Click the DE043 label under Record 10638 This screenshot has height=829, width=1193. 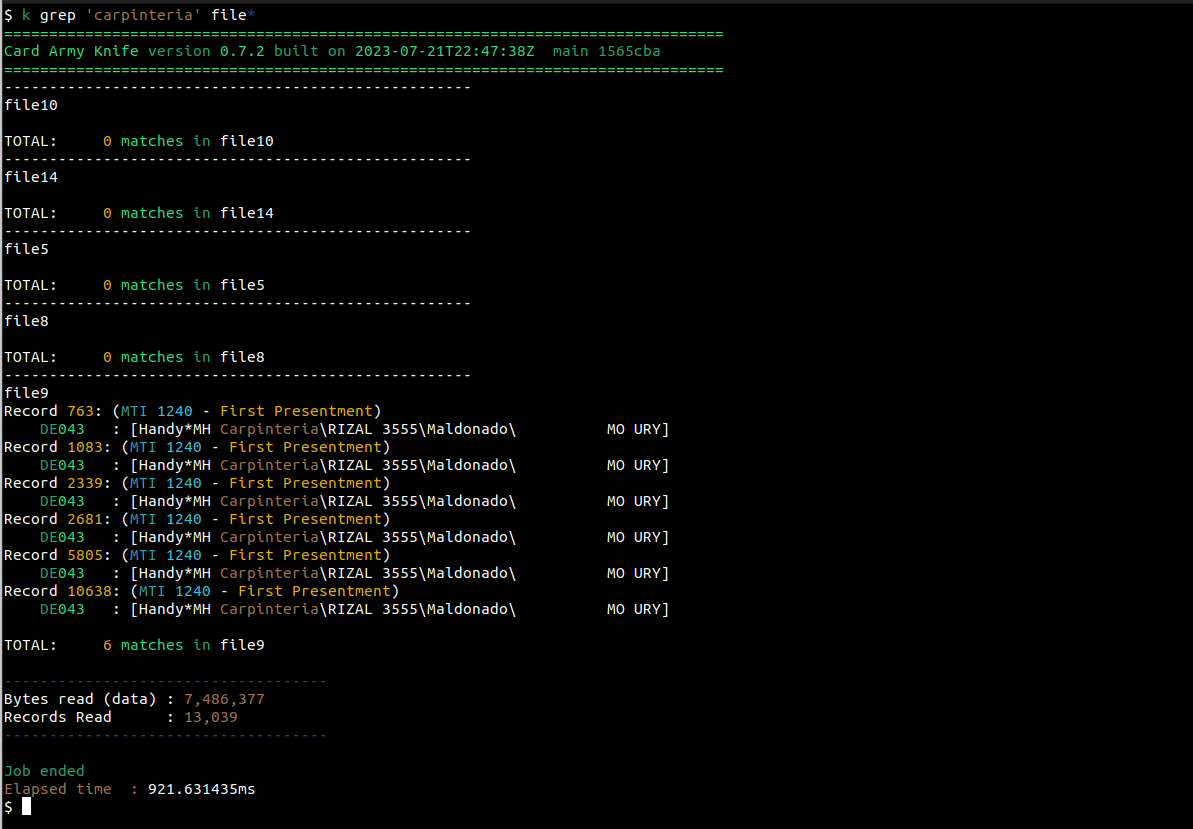[x=62, y=609]
